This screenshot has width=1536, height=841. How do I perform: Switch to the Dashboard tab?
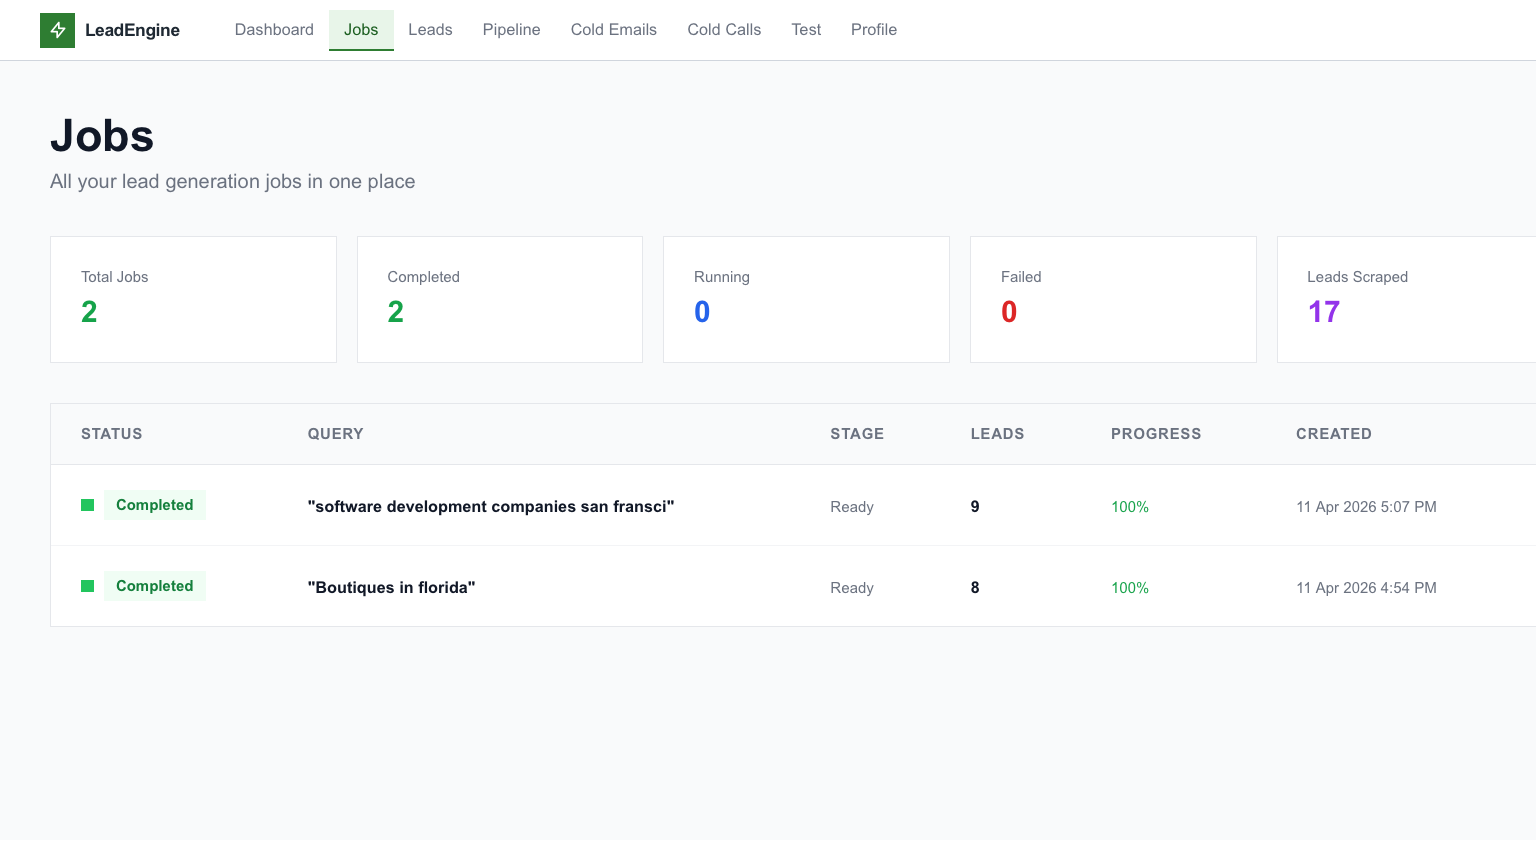tap(274, 30)
